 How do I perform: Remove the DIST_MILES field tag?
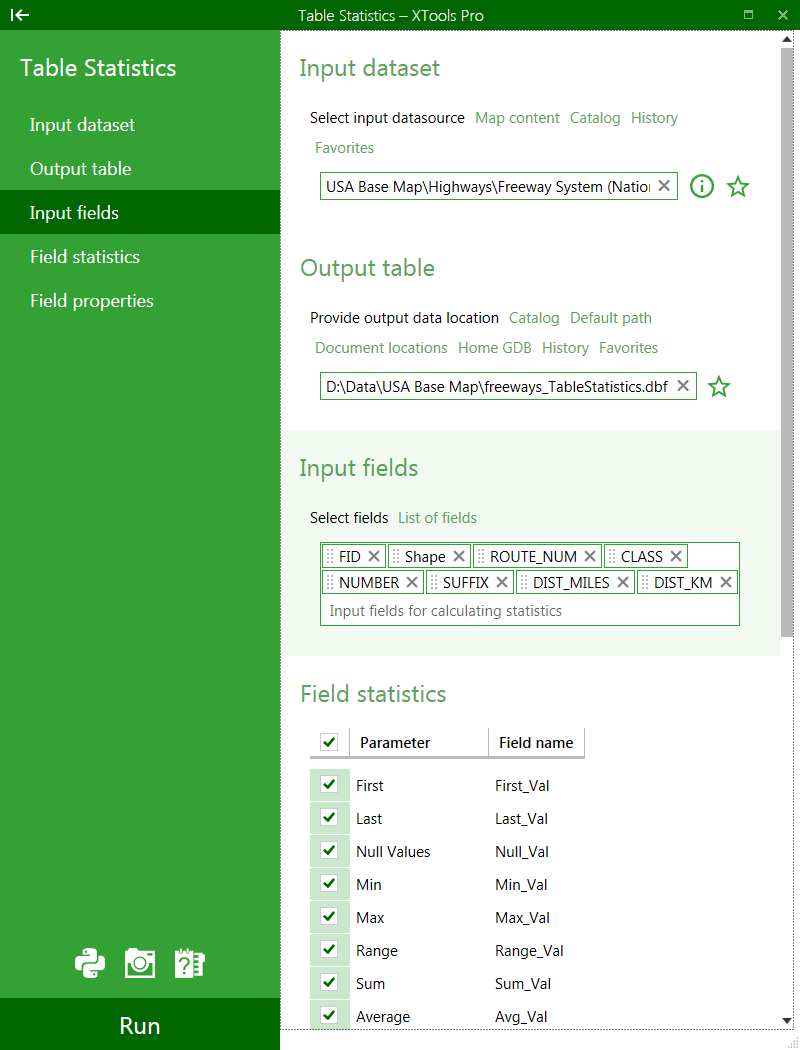point(623,582)
